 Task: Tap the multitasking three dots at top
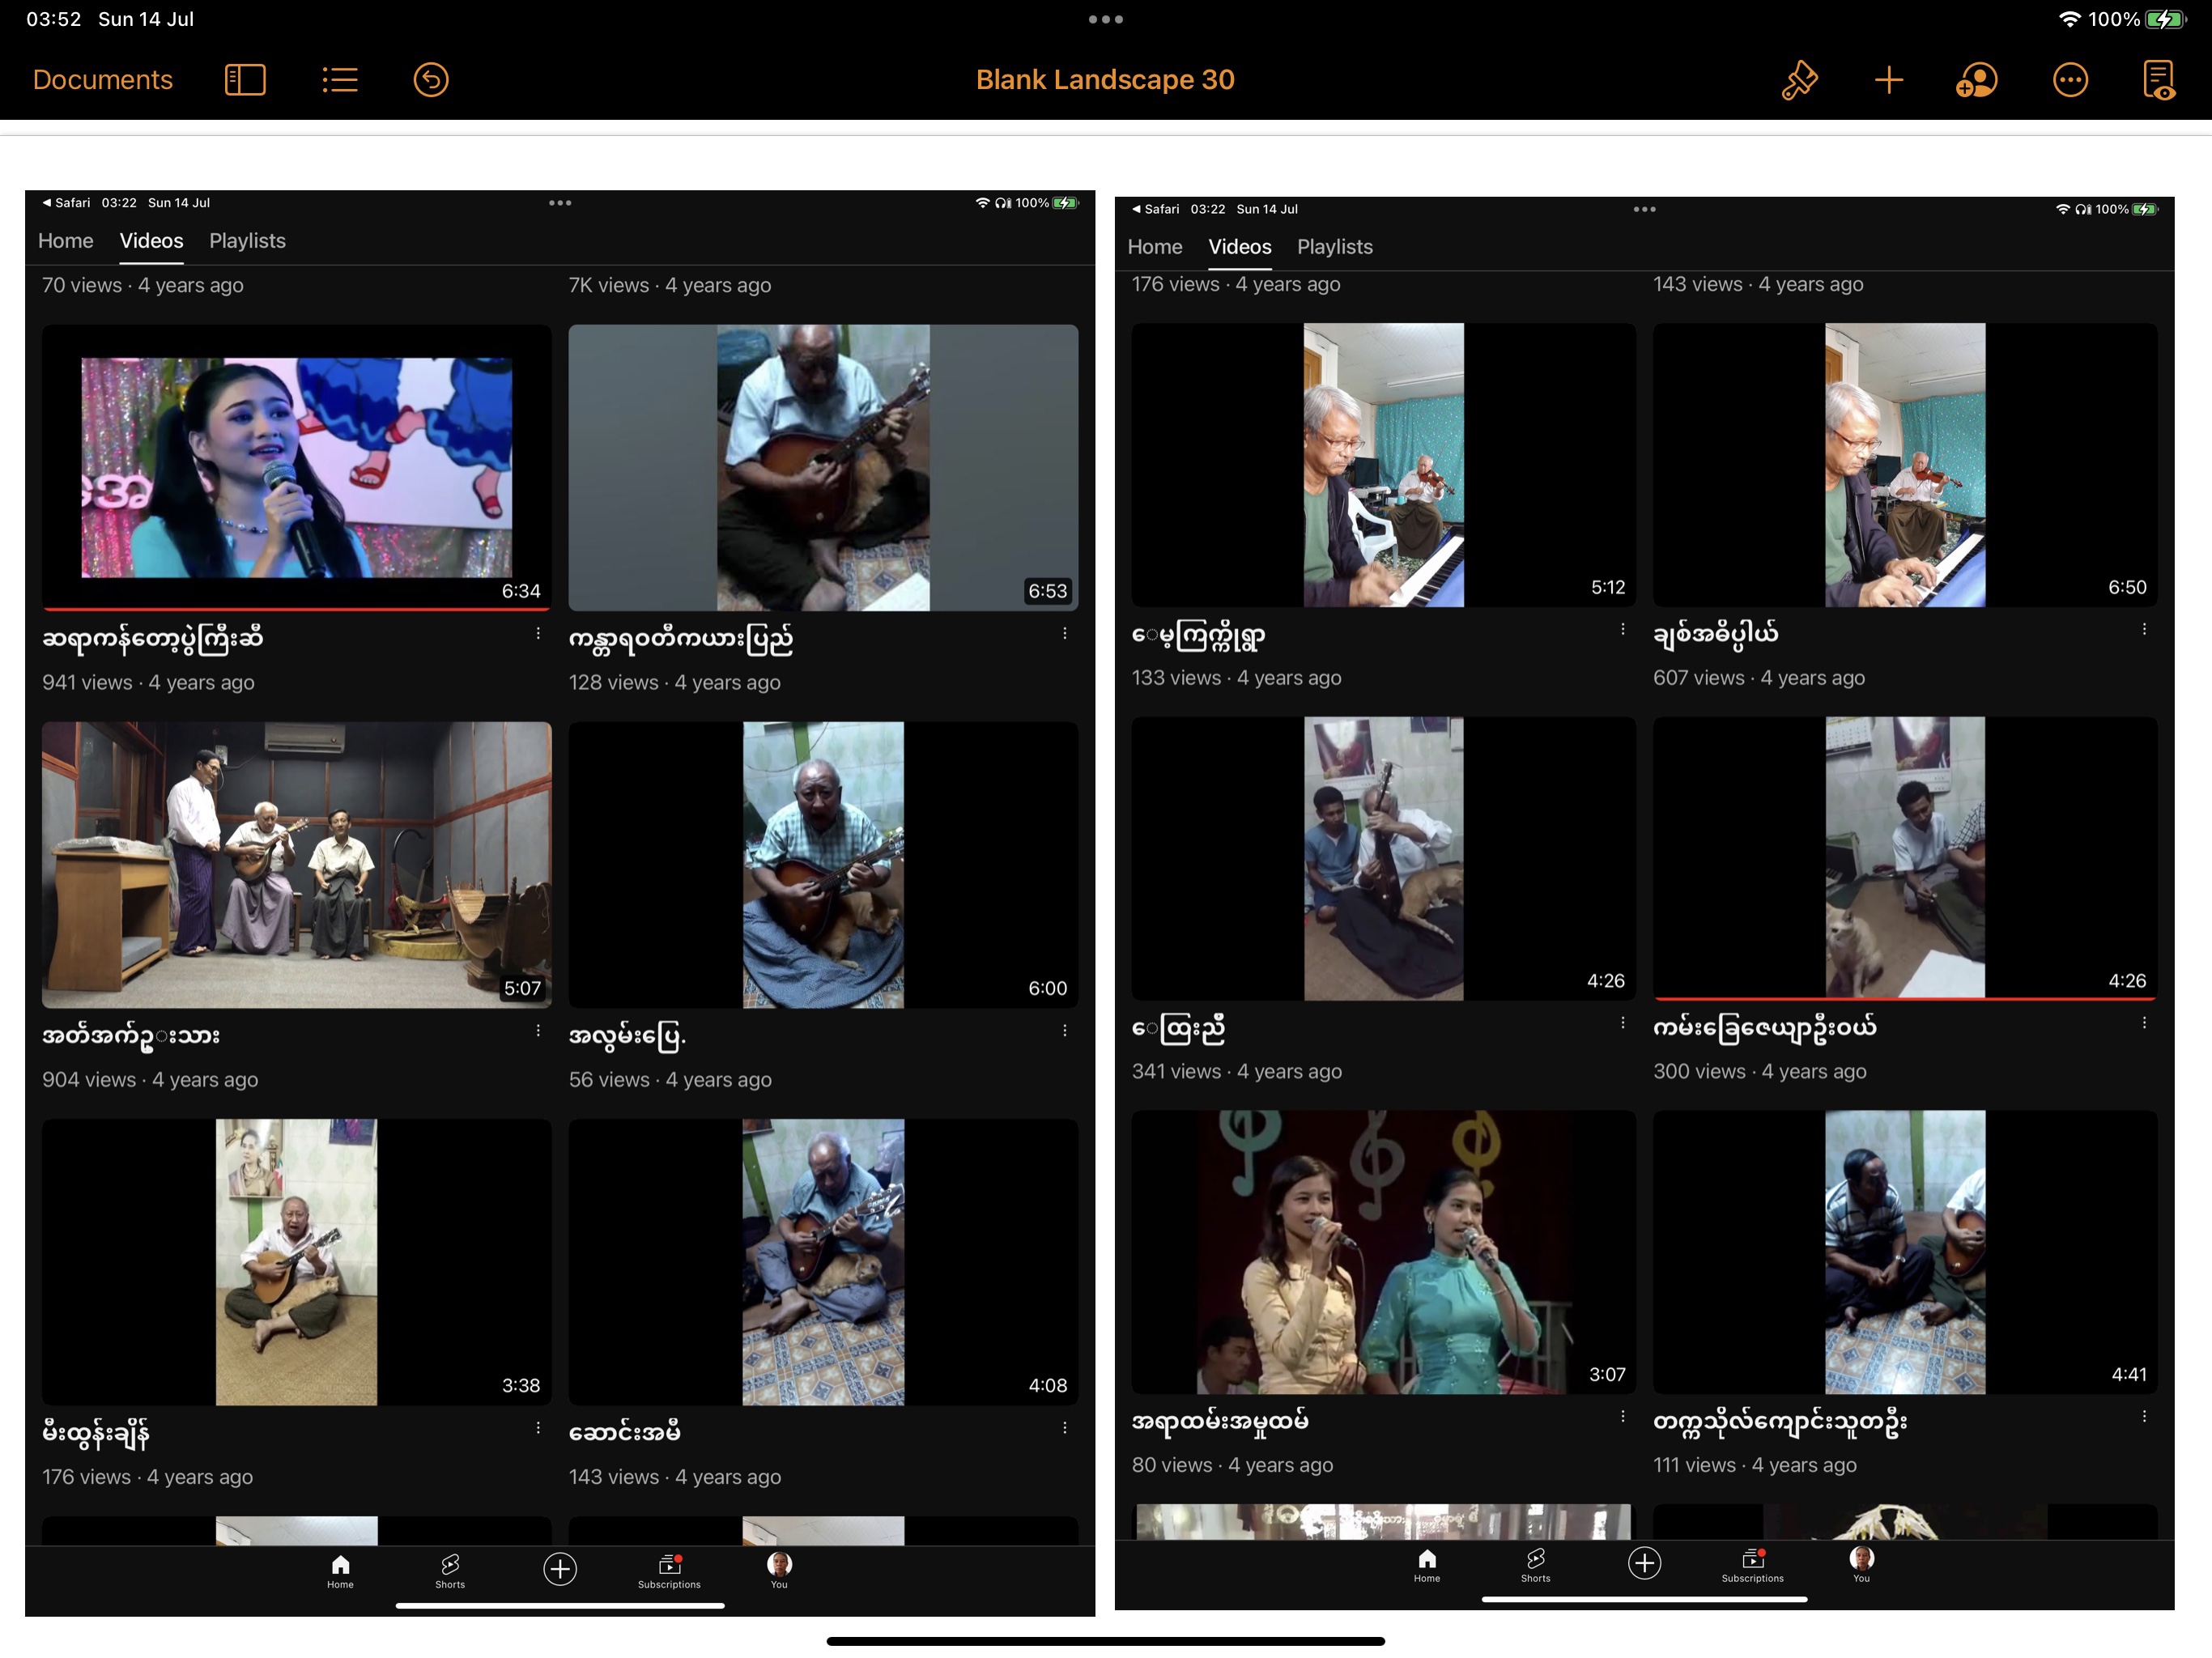click(1105, 19)
